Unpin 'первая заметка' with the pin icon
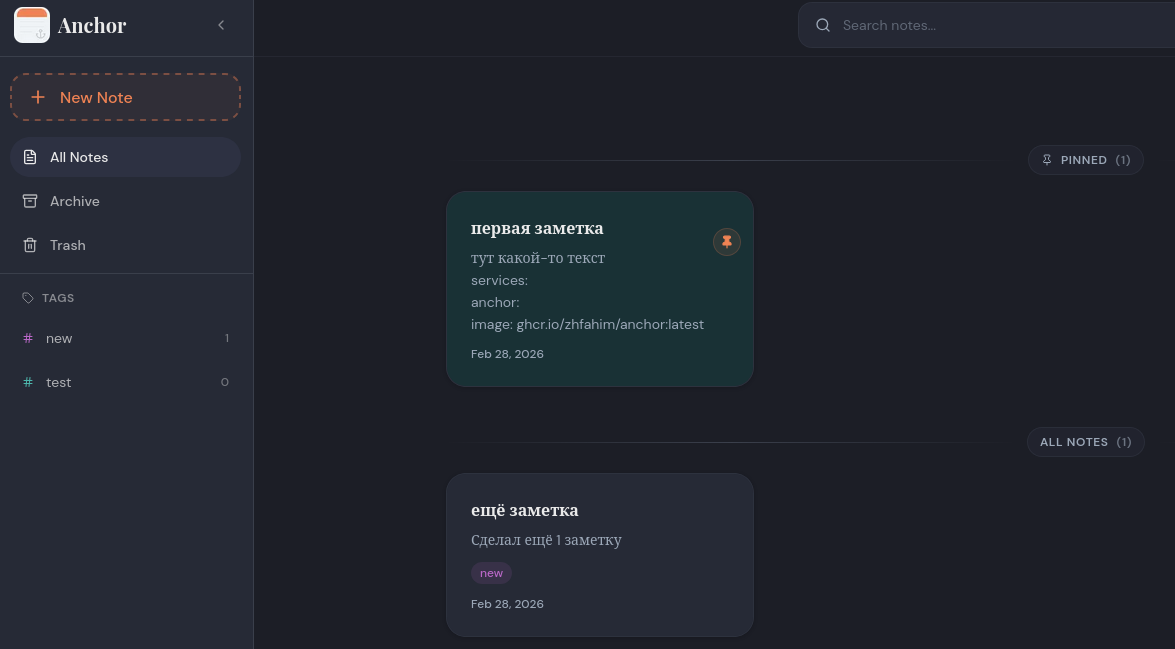This screenshot has height=649, width=1175. click(x=727, y=241)
